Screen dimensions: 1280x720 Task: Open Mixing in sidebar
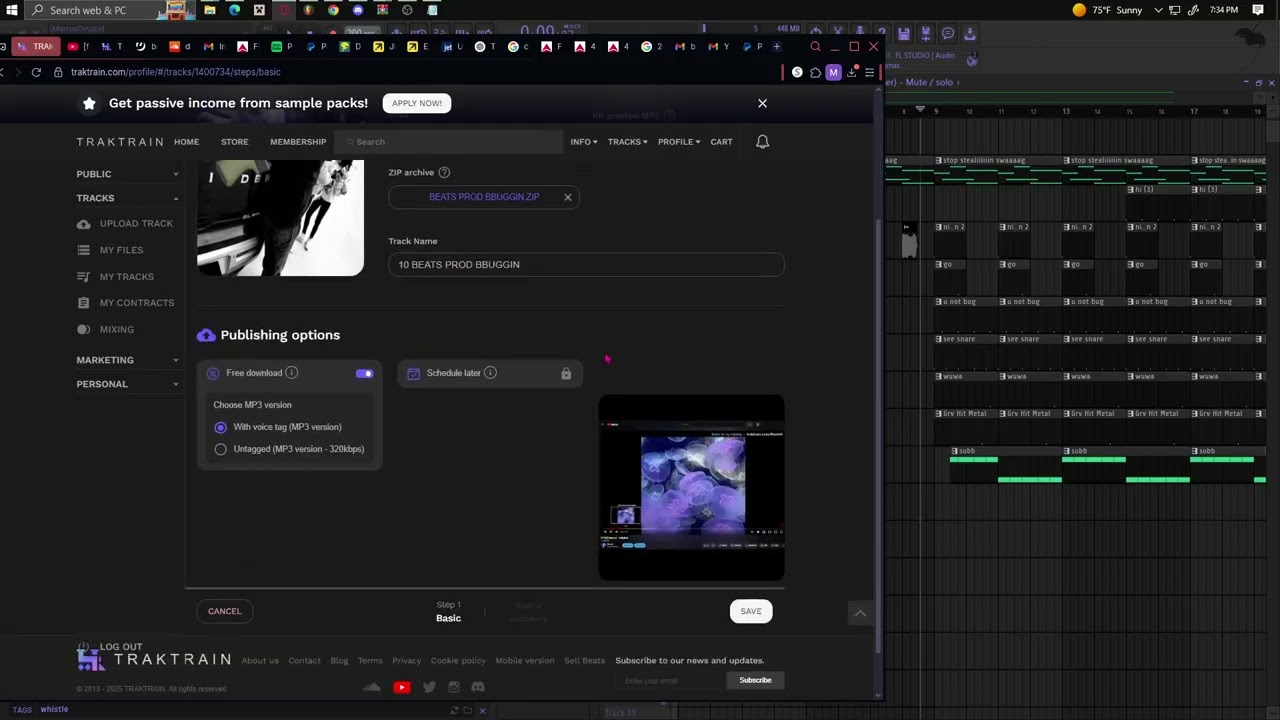coord(105,329)
